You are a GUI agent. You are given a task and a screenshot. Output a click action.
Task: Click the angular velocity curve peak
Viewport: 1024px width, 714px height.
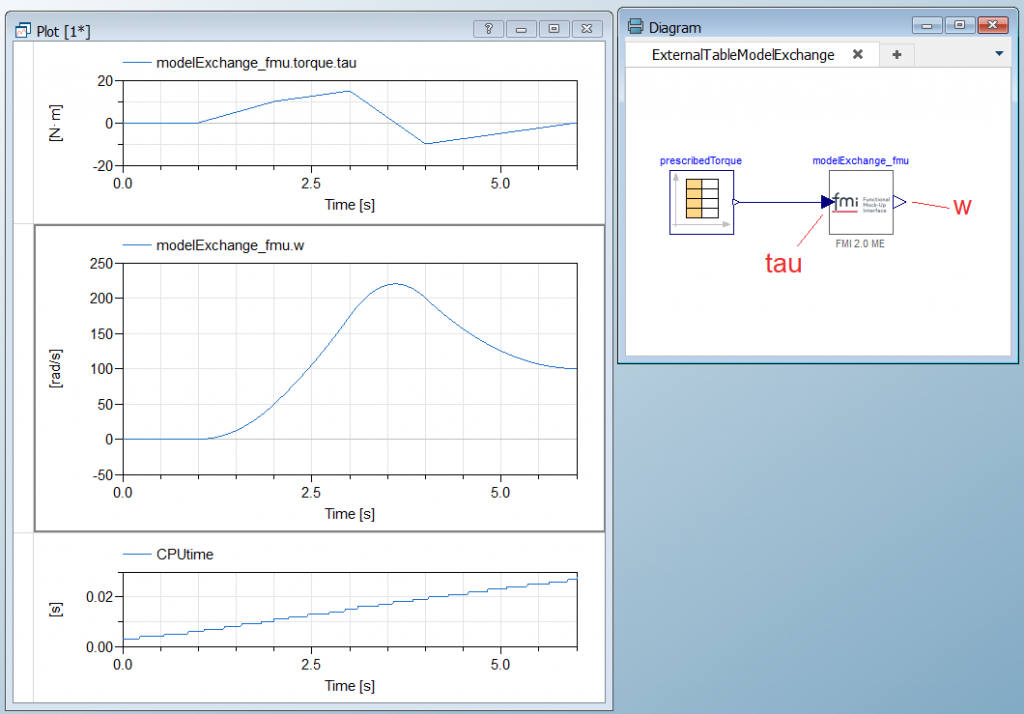click(396, 284)
